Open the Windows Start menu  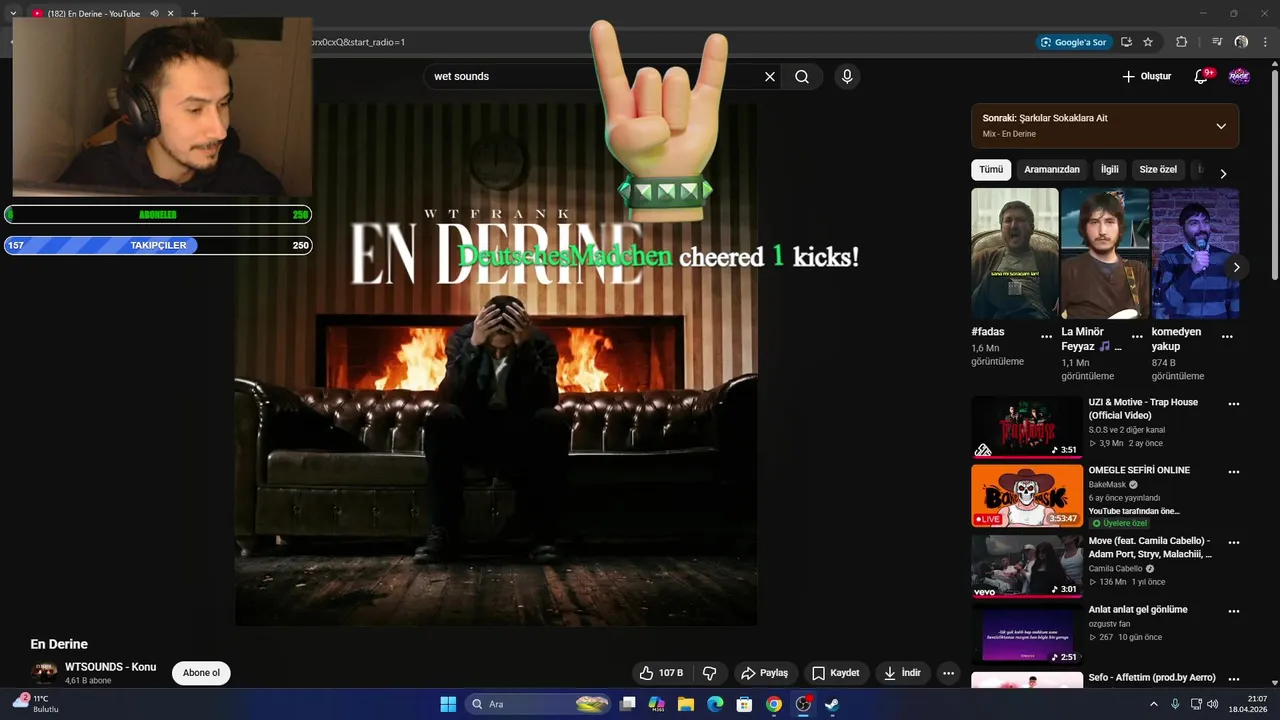[448, 704]
